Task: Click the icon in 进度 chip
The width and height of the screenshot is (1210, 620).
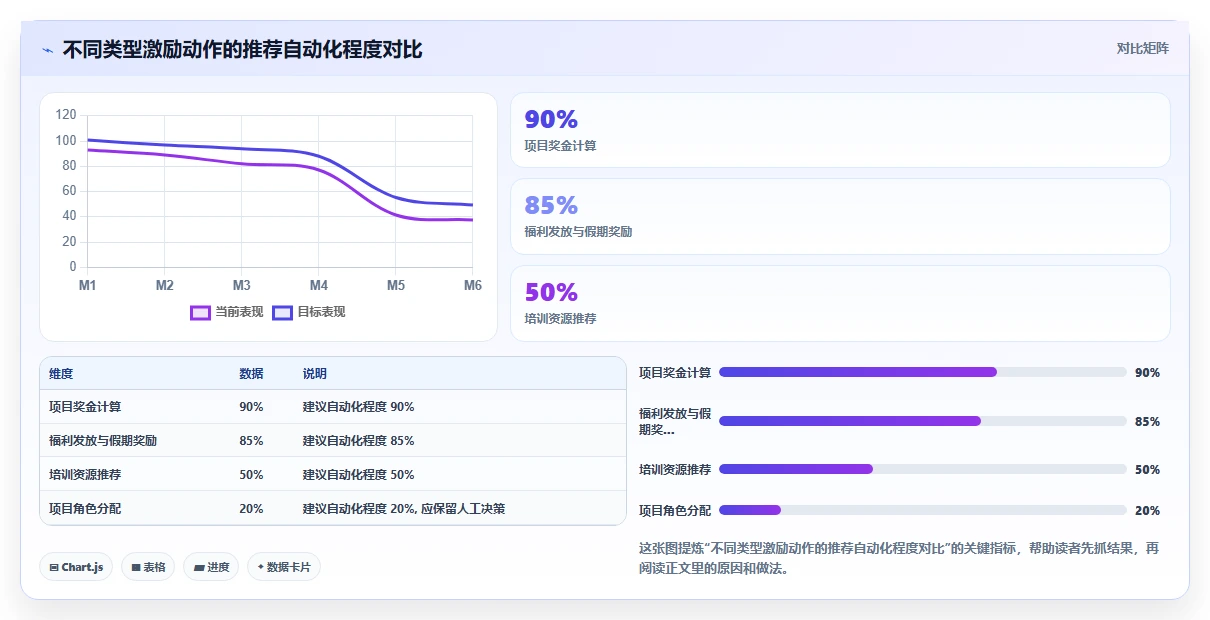Action: 199,568
